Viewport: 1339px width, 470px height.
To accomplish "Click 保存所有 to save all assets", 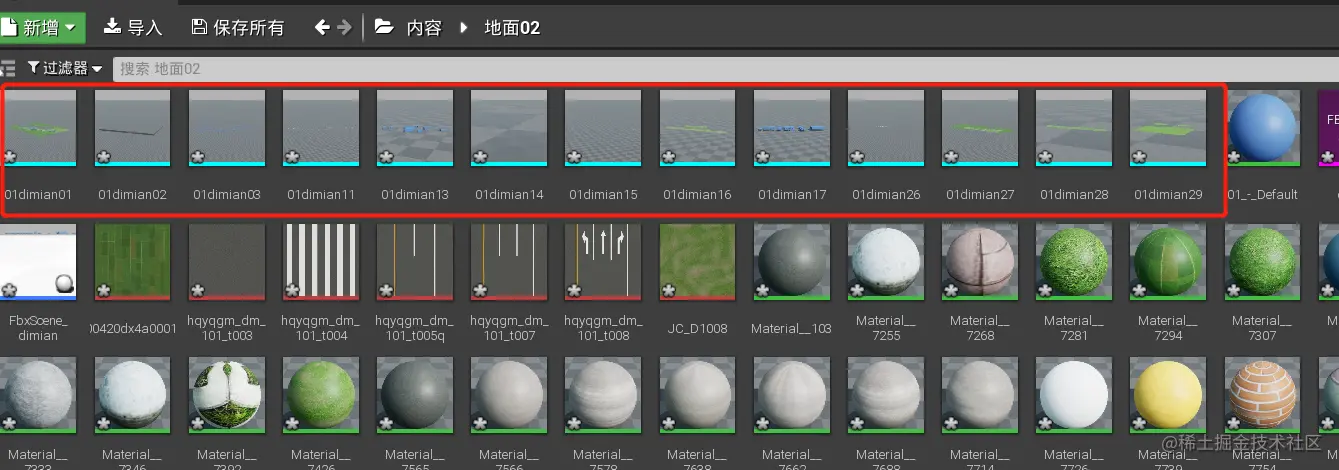I will [238, 27].
